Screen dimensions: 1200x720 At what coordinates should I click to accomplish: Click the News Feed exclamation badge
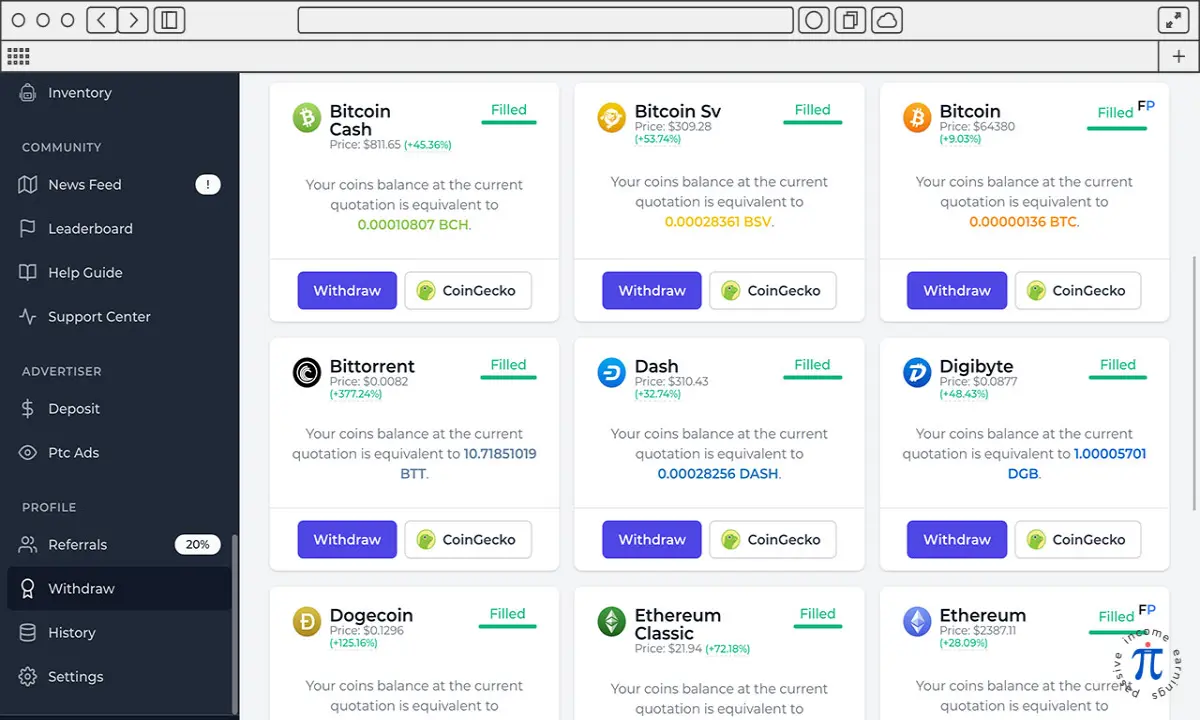click(207, 184)
